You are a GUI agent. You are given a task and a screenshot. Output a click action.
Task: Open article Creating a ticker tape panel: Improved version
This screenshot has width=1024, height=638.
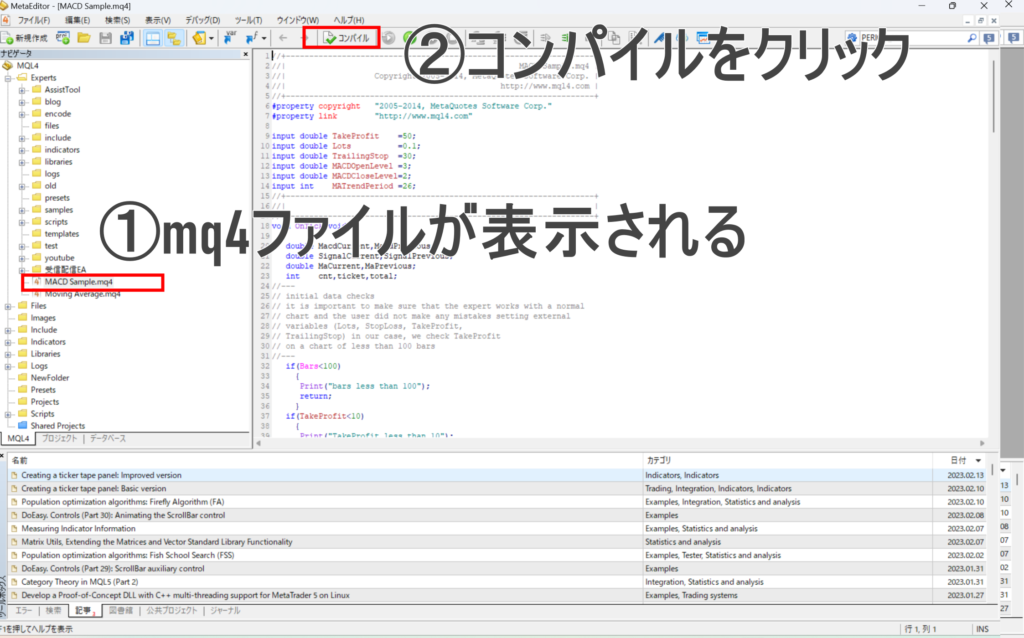point(101,475)
